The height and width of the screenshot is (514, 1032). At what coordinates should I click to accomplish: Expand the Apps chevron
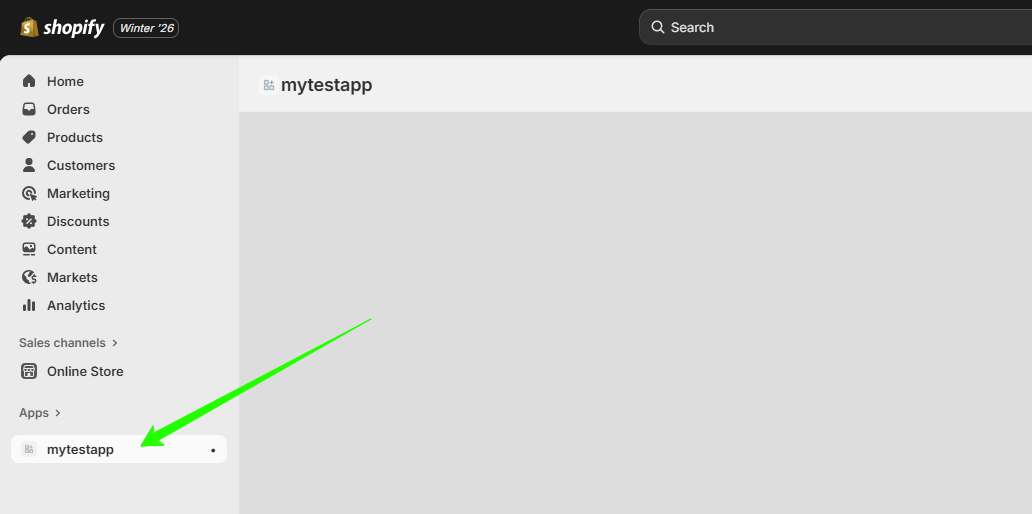point(58,413)
